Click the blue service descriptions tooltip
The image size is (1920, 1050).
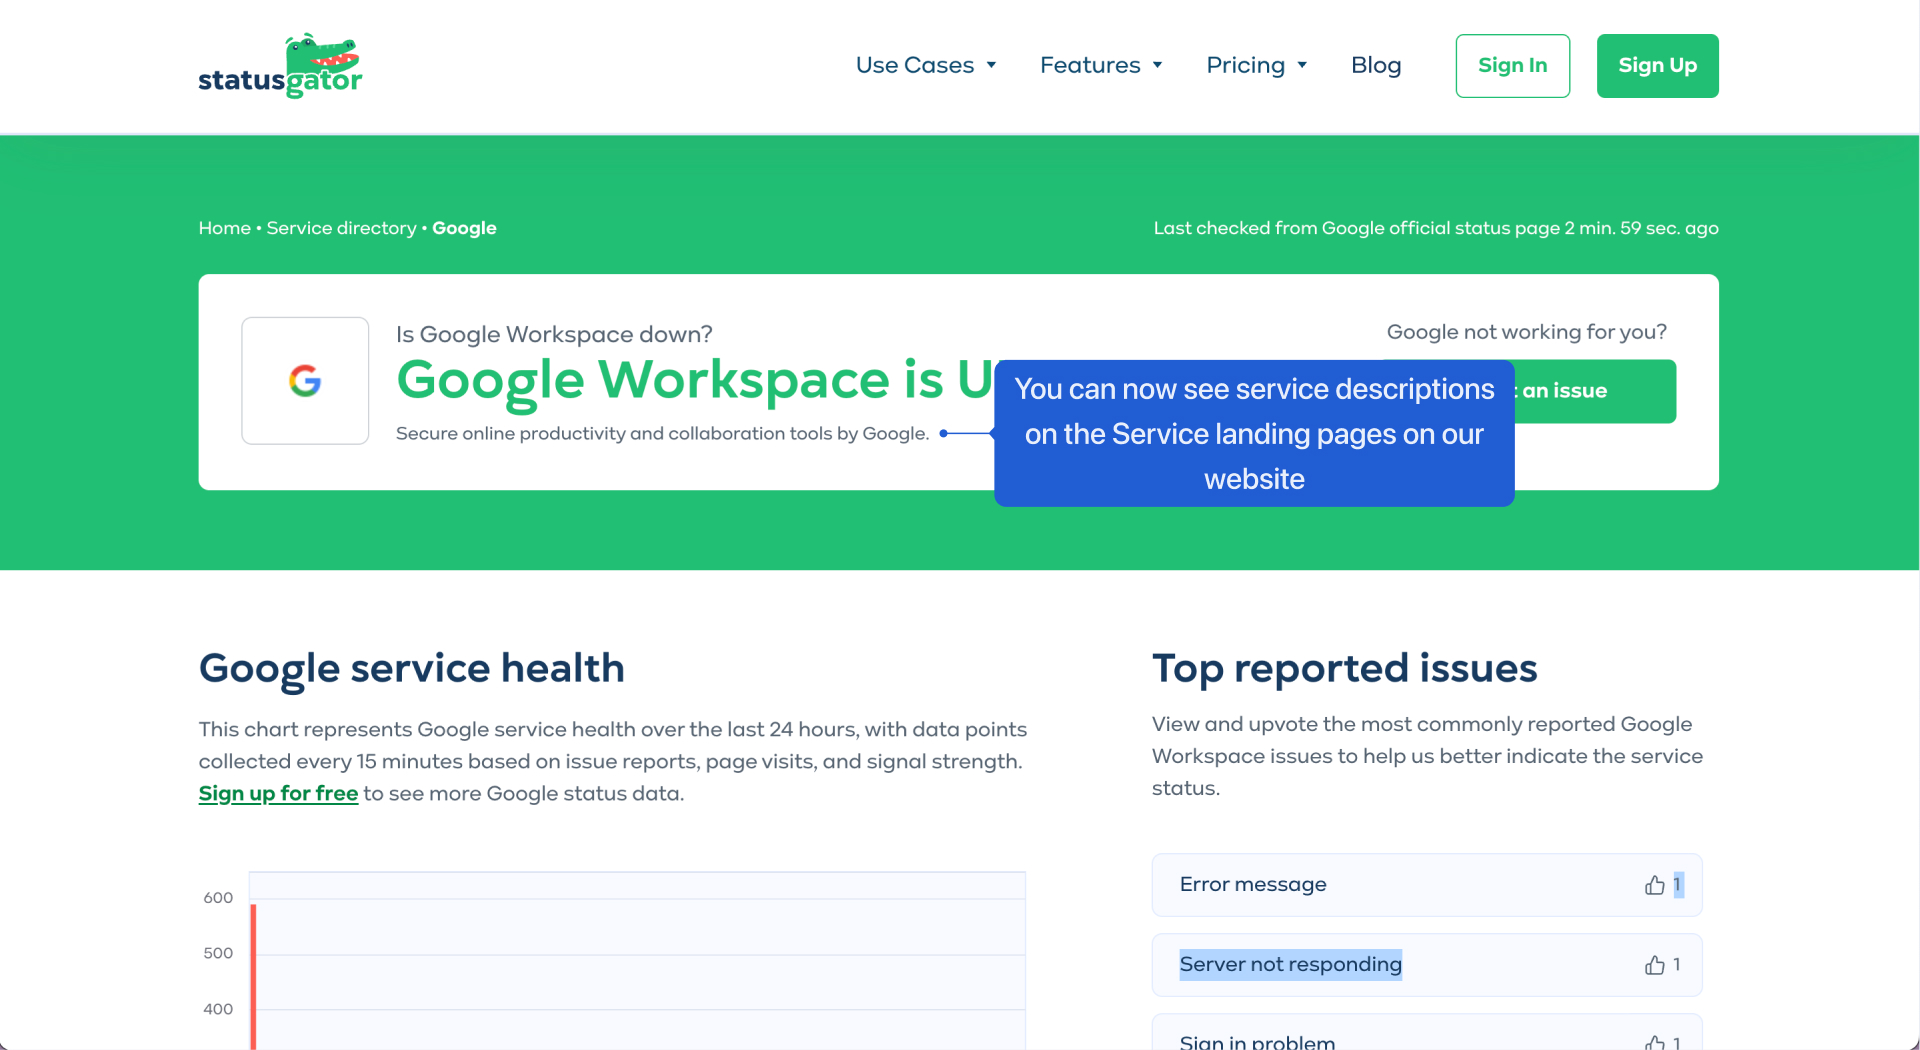tap(1254, 434)
